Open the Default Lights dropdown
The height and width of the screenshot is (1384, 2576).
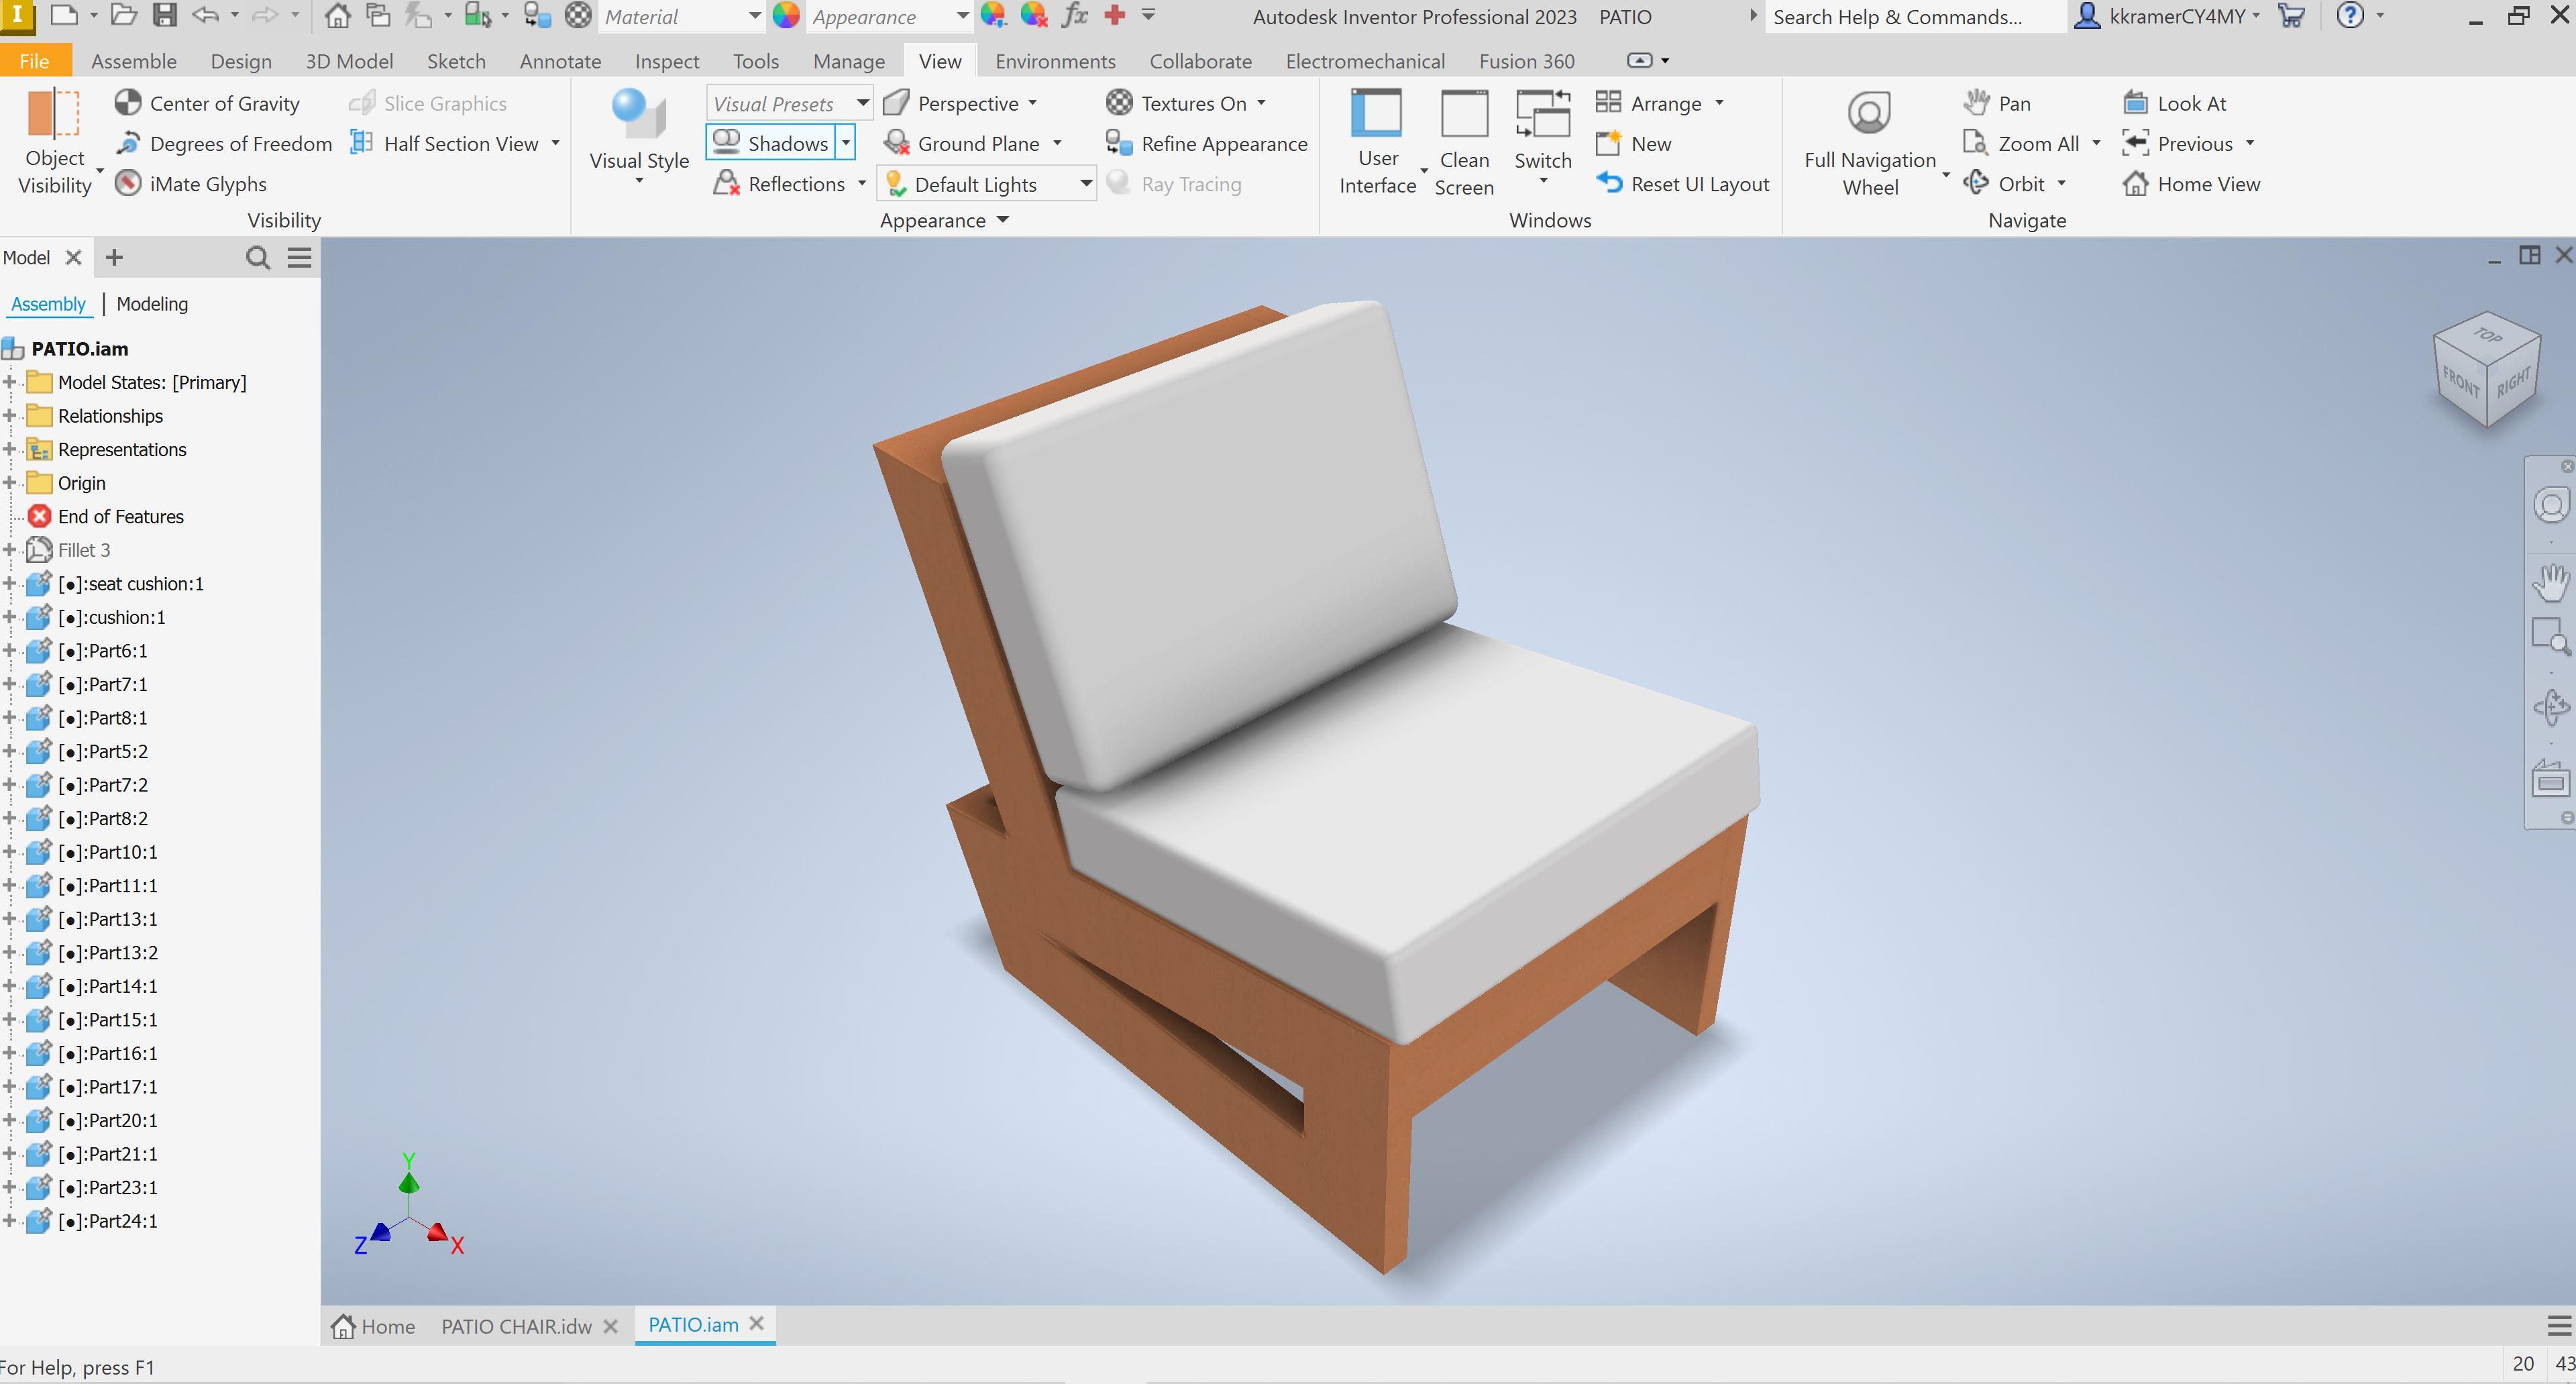point(1085,184)
